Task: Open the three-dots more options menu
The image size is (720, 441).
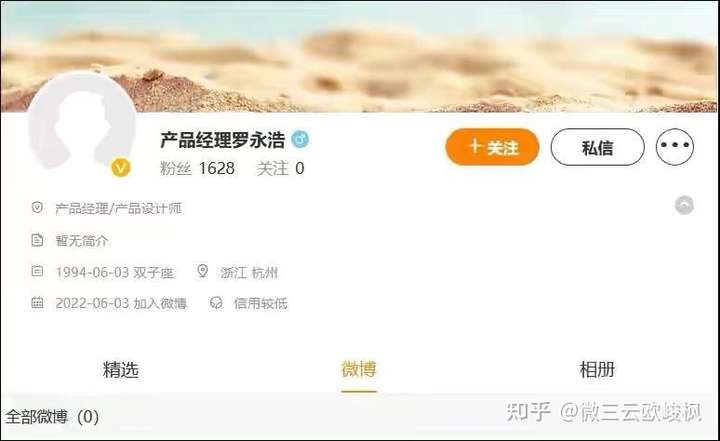Action: pos(675,147)
